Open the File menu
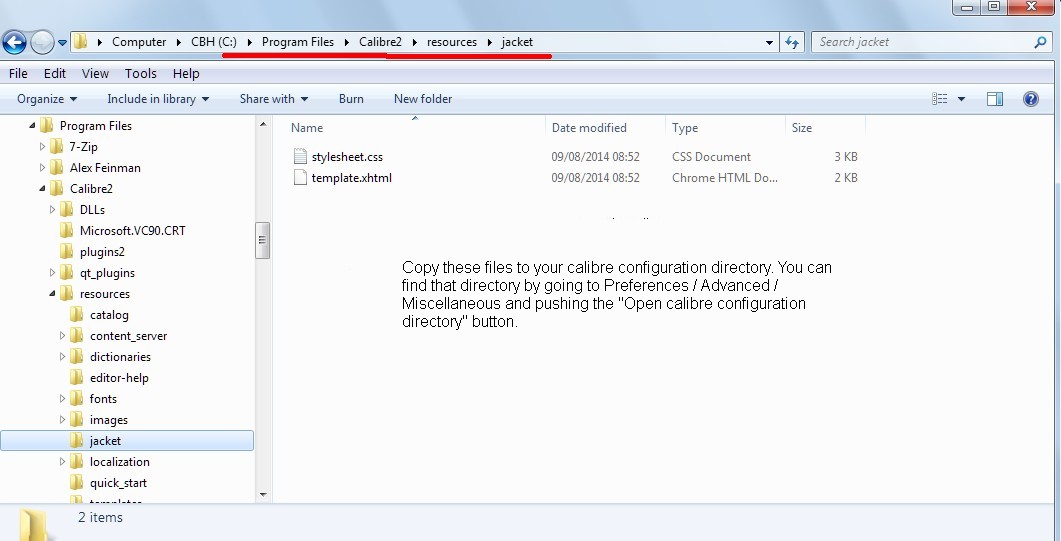Image resolution: width=1061 pixels, height=541 pixels. [18, 74]
